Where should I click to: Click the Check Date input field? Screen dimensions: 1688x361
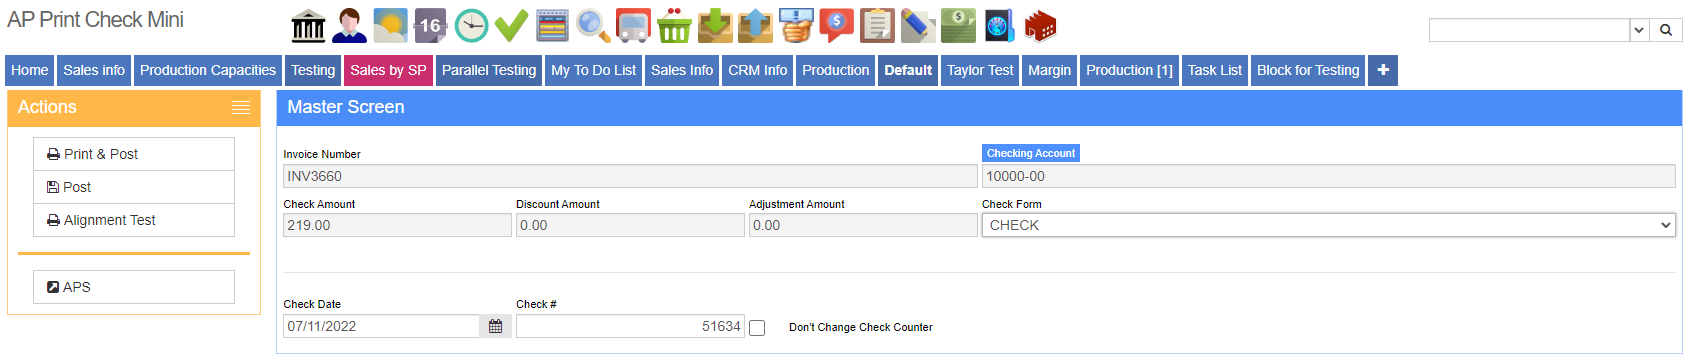tap(382, 326)
